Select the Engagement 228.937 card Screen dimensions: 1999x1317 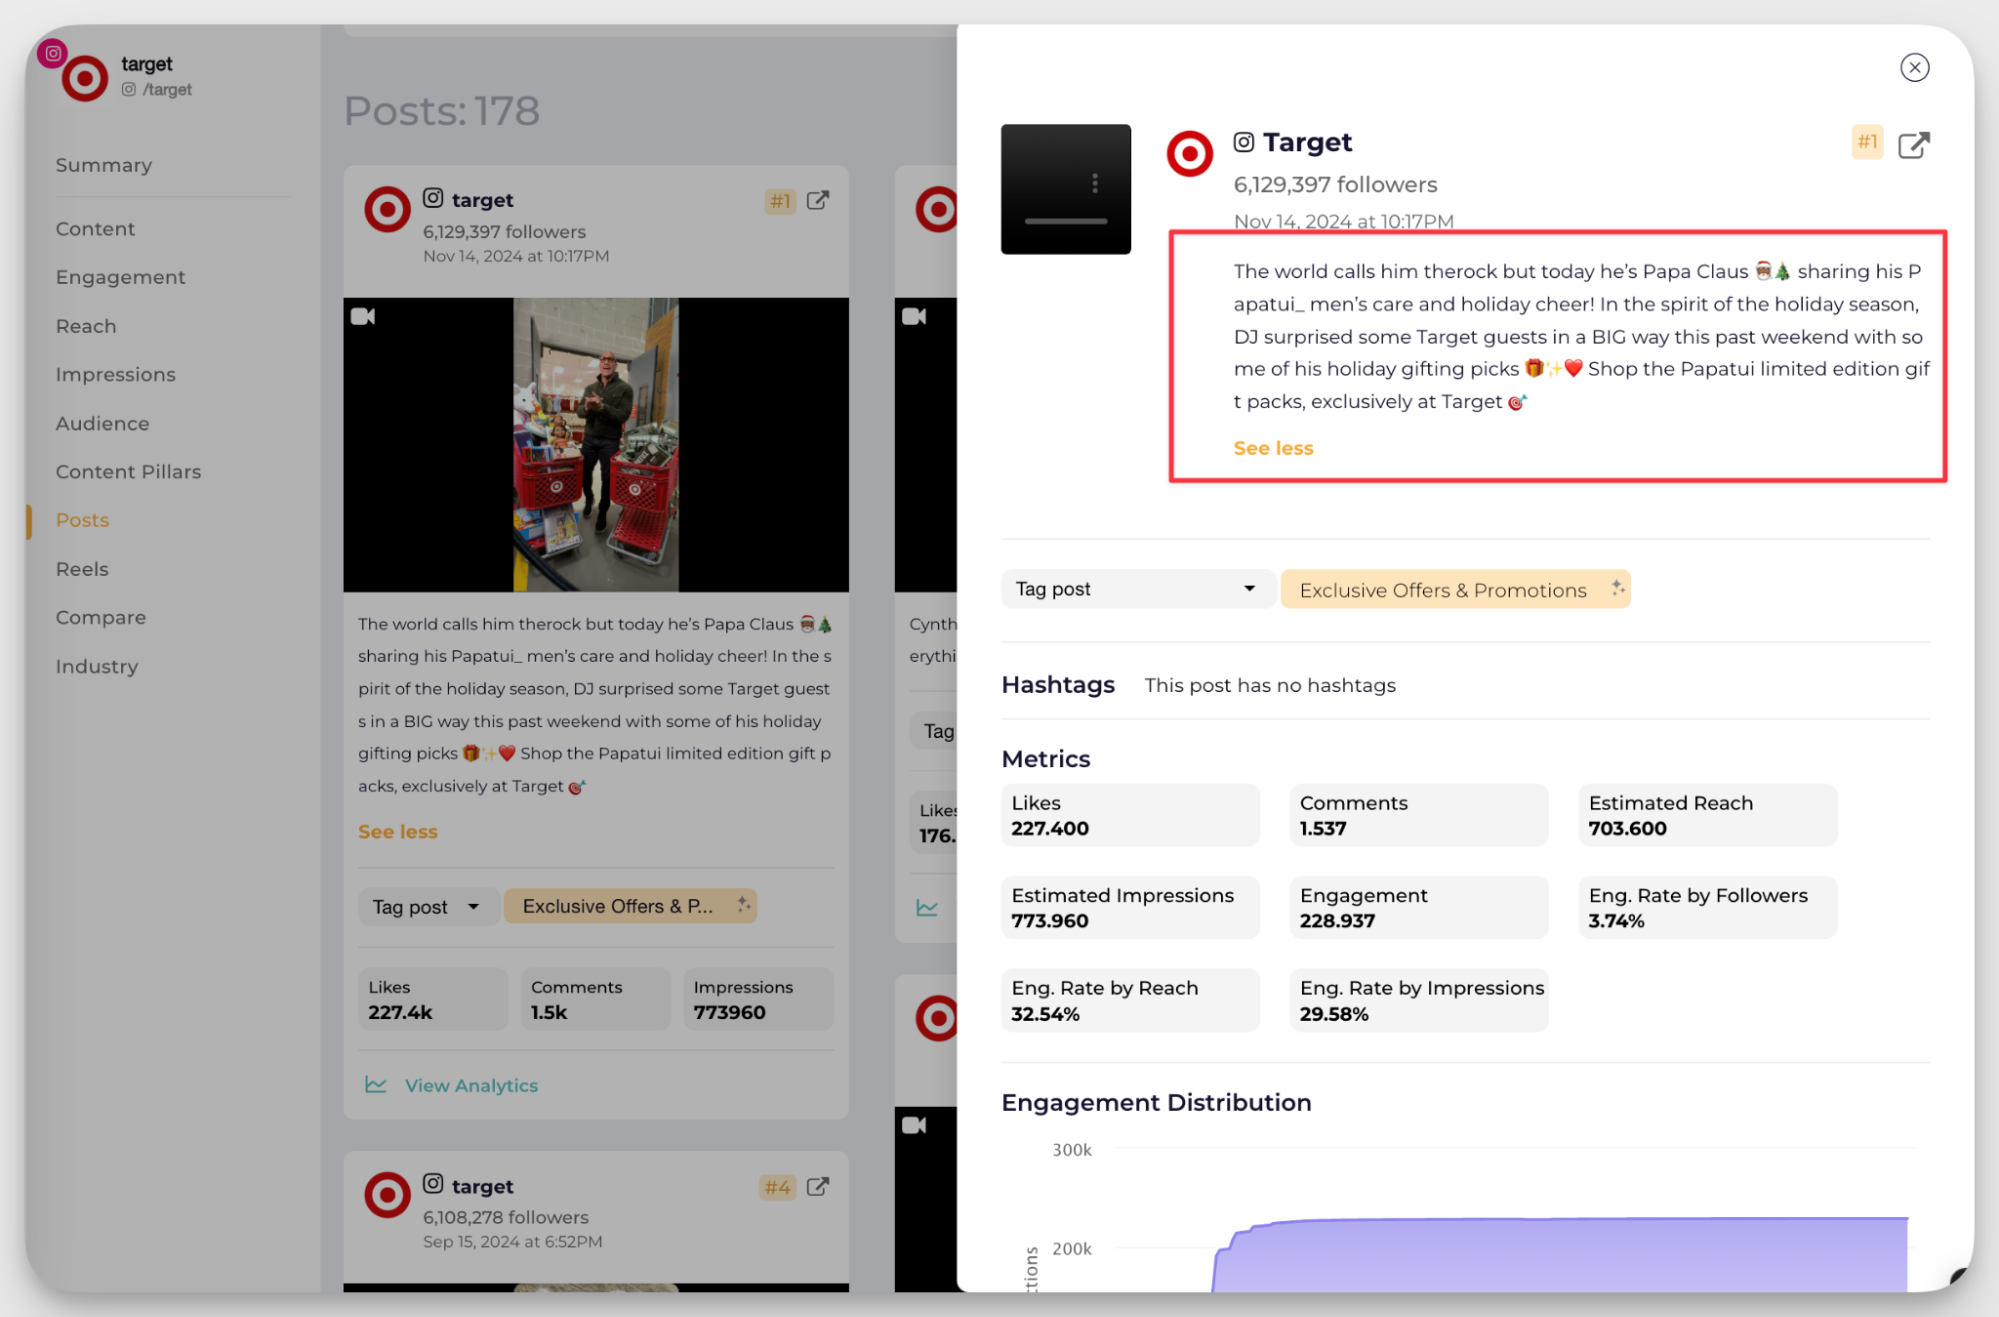1418,907
